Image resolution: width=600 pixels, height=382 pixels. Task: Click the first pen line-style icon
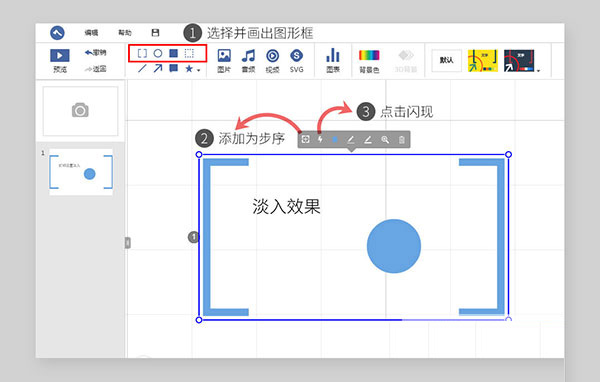(351, 139)
